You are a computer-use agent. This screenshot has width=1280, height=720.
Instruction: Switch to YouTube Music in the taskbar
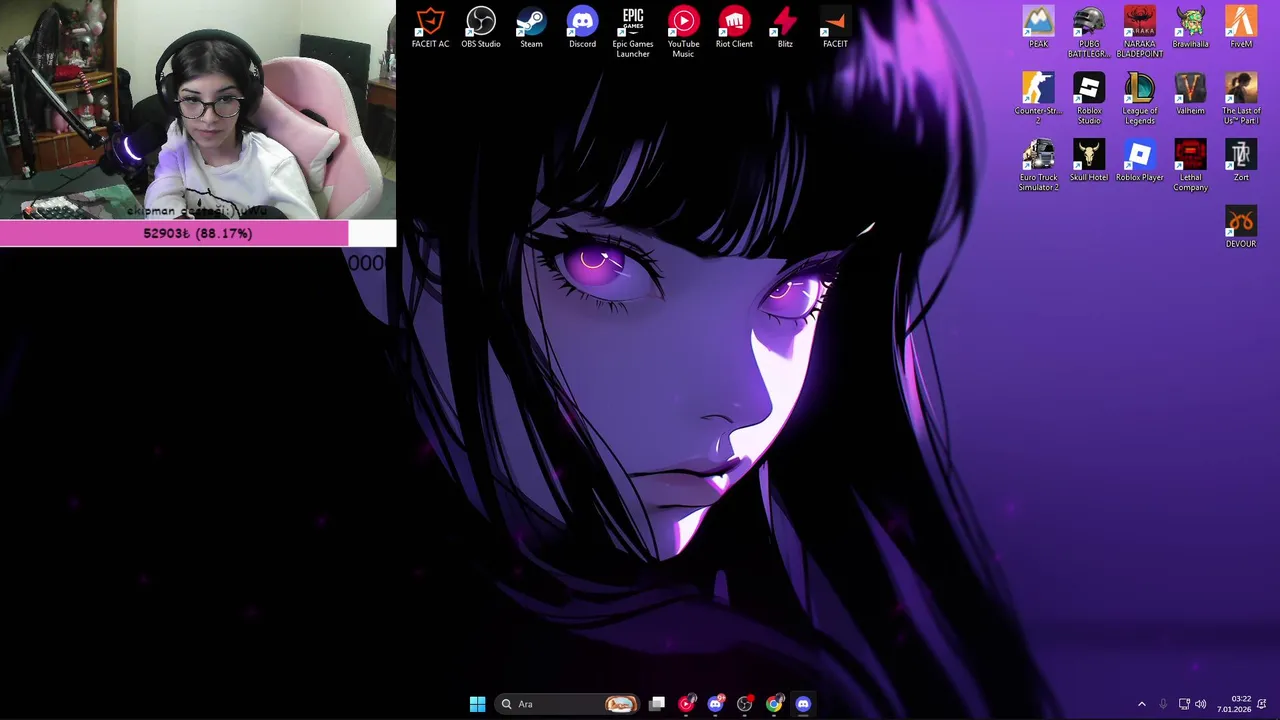(x=686, y=704)
